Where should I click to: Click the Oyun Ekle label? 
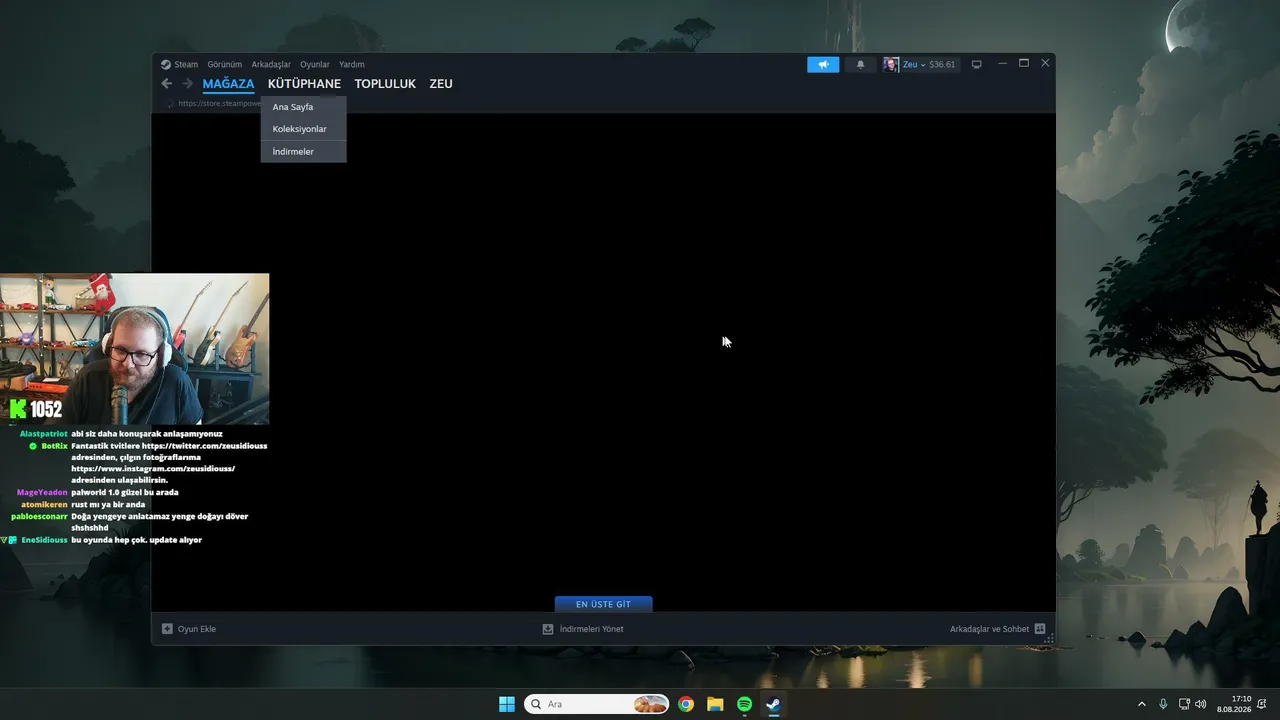coord(197,629)
